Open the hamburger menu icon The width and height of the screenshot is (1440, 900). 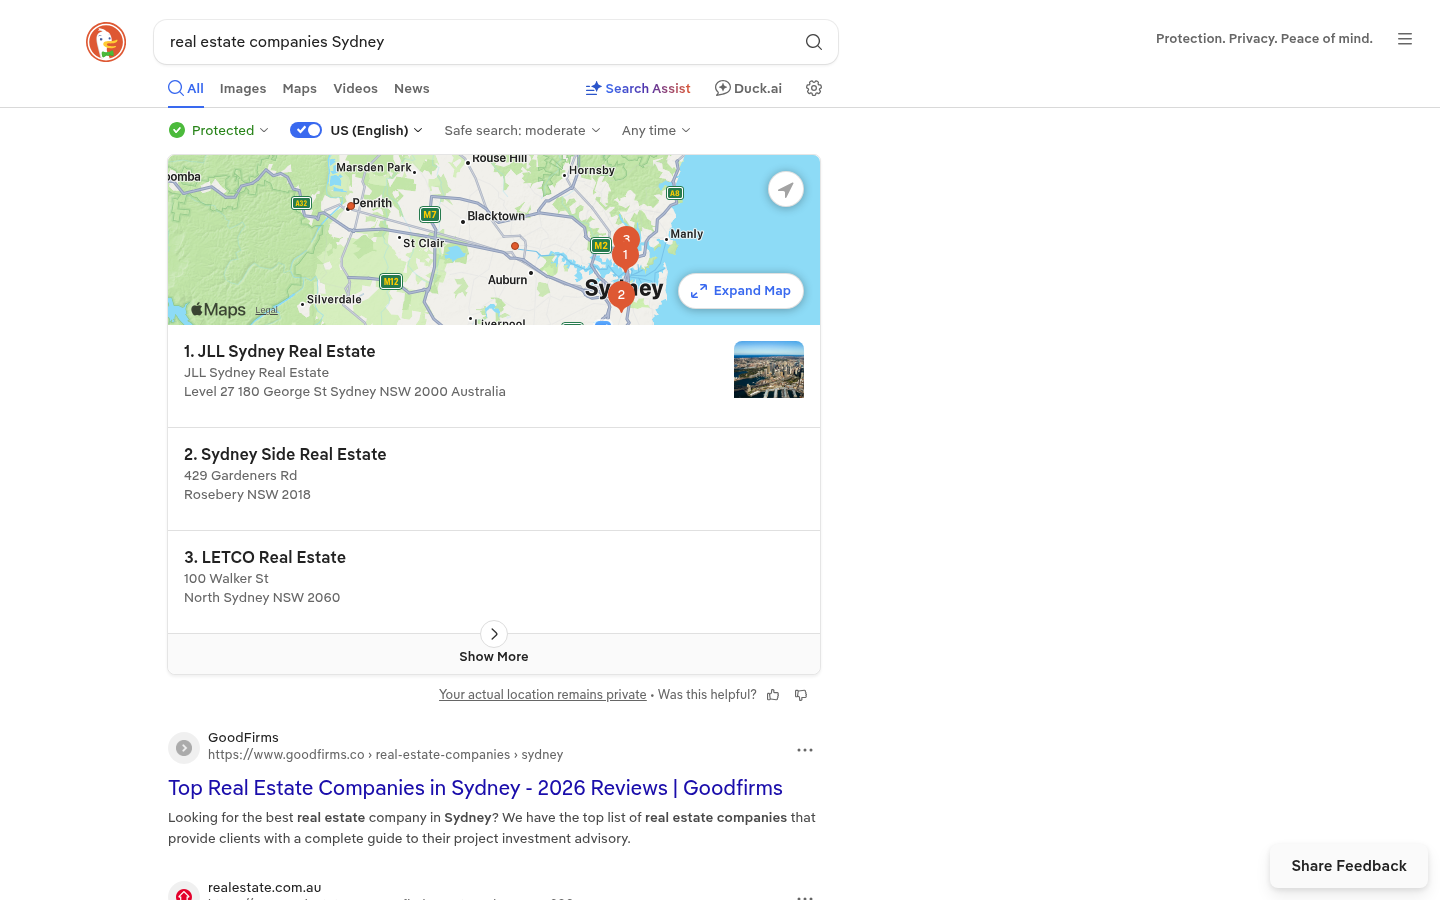point(1405,39)
